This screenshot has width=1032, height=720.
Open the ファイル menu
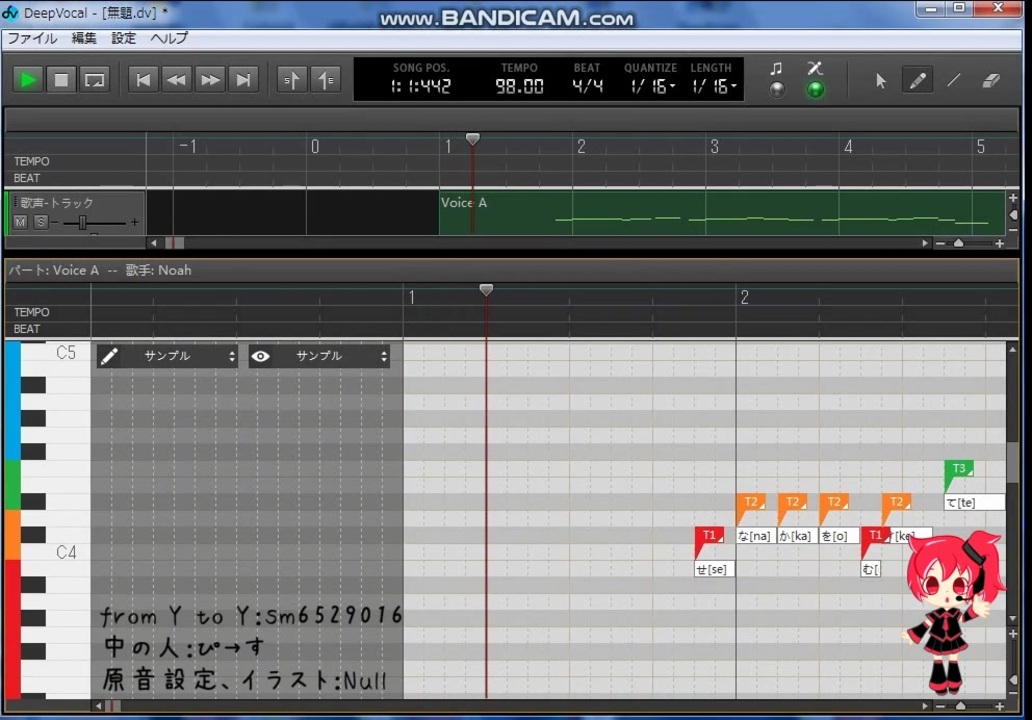pyautogui.click(x=32, y=38)
